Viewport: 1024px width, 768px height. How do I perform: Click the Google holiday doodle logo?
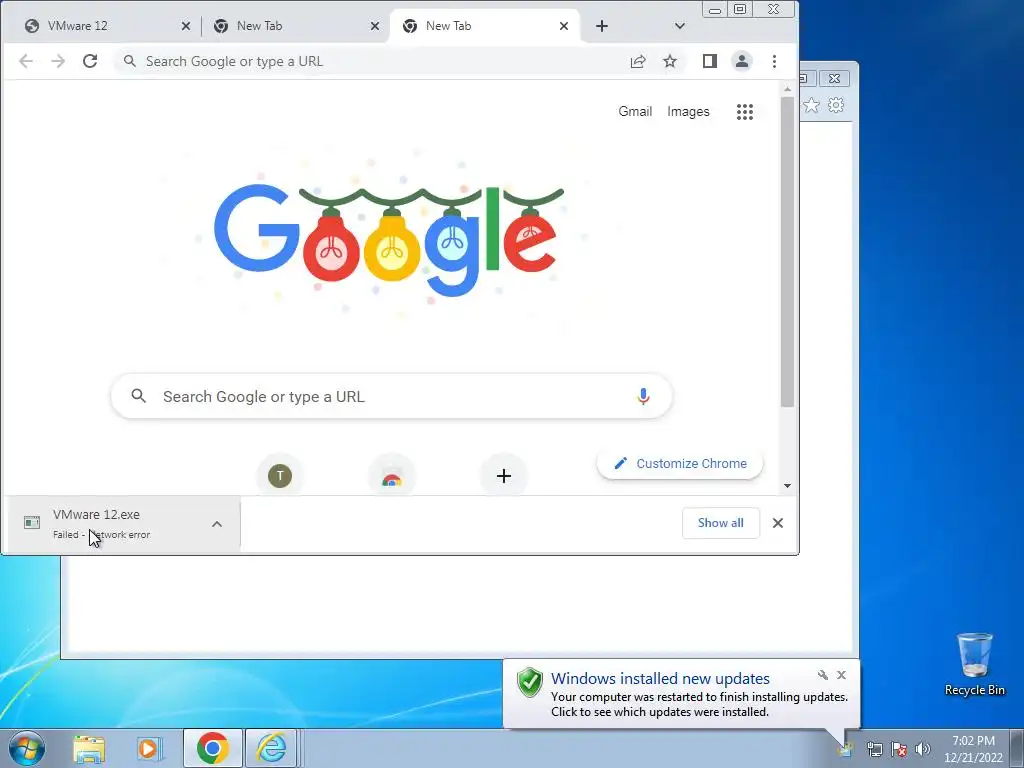point(389,239)
